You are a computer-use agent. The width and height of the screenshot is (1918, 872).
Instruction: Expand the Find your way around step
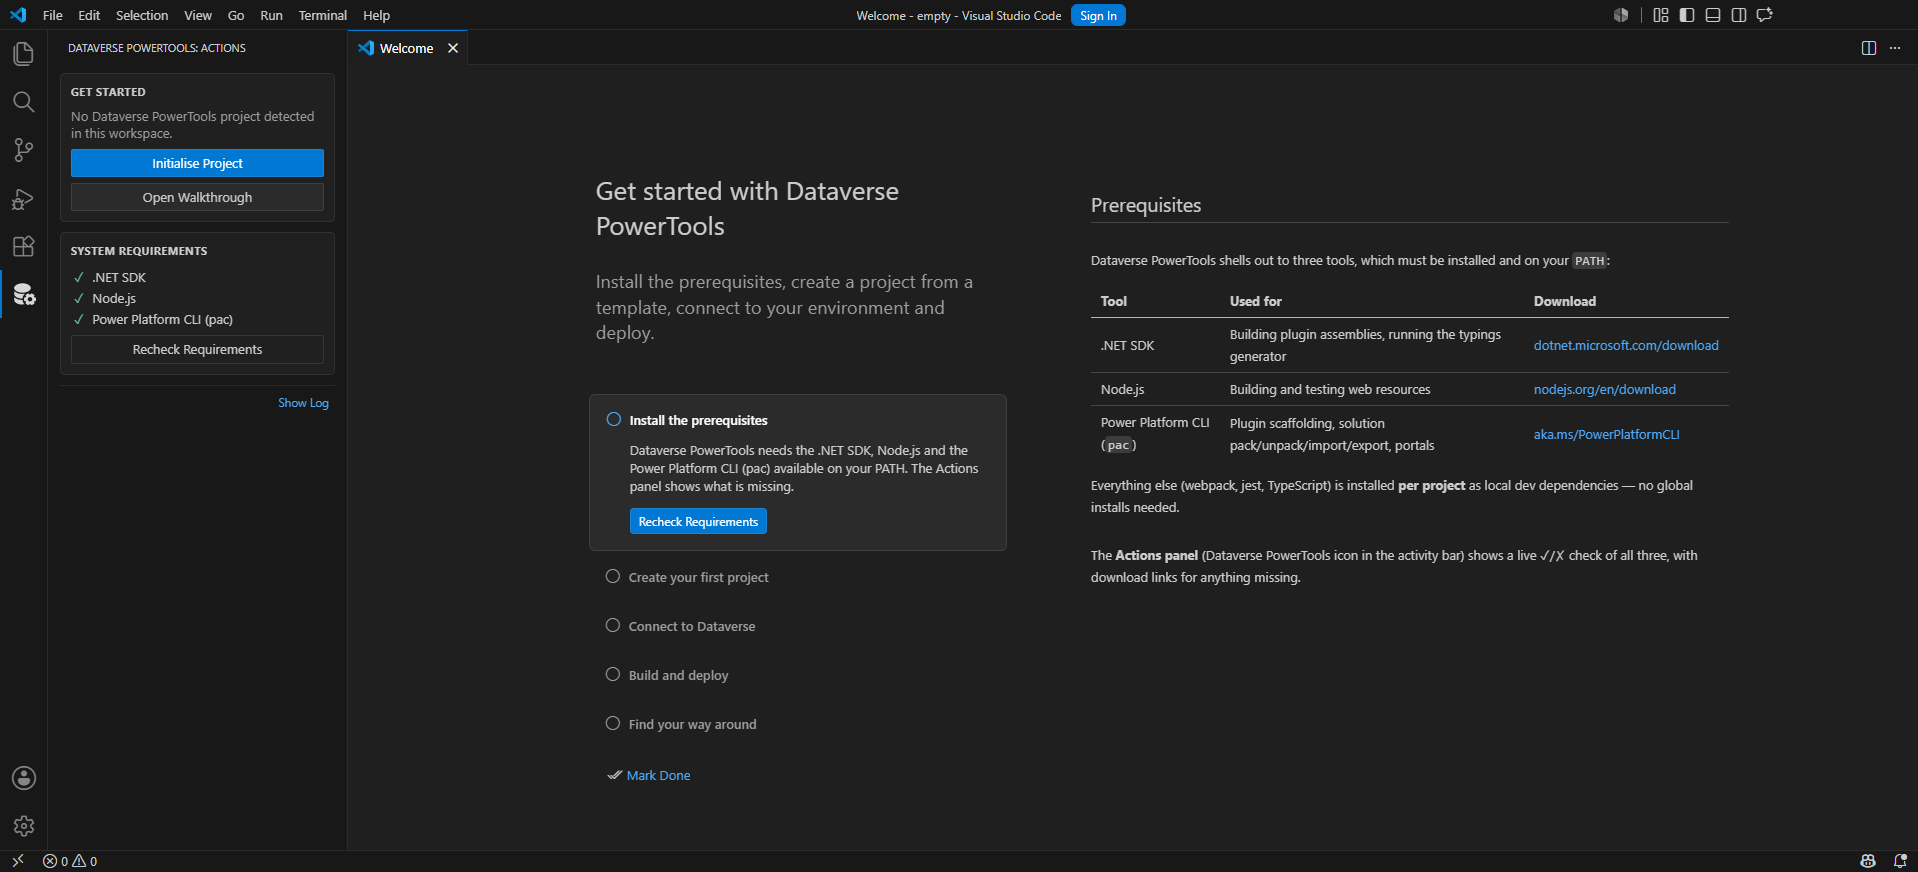click(x=692, y=724)
